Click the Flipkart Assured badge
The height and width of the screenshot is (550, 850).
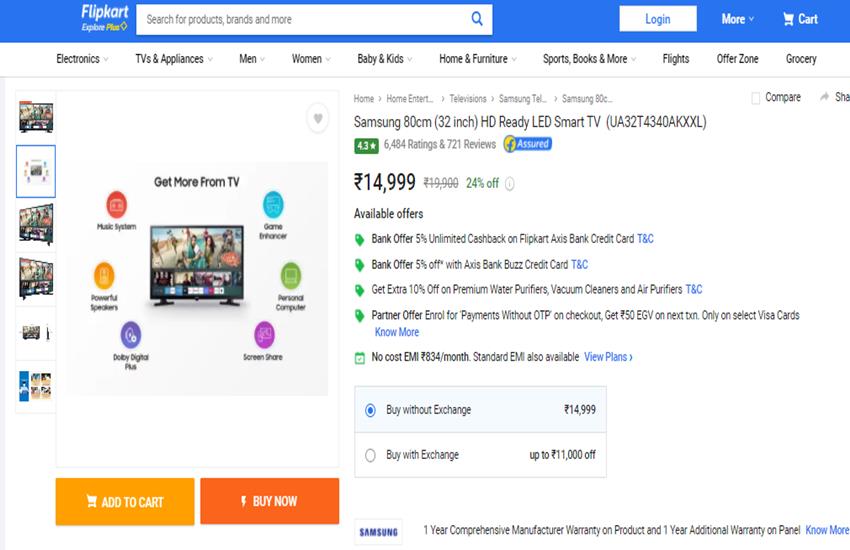point(527,144)
